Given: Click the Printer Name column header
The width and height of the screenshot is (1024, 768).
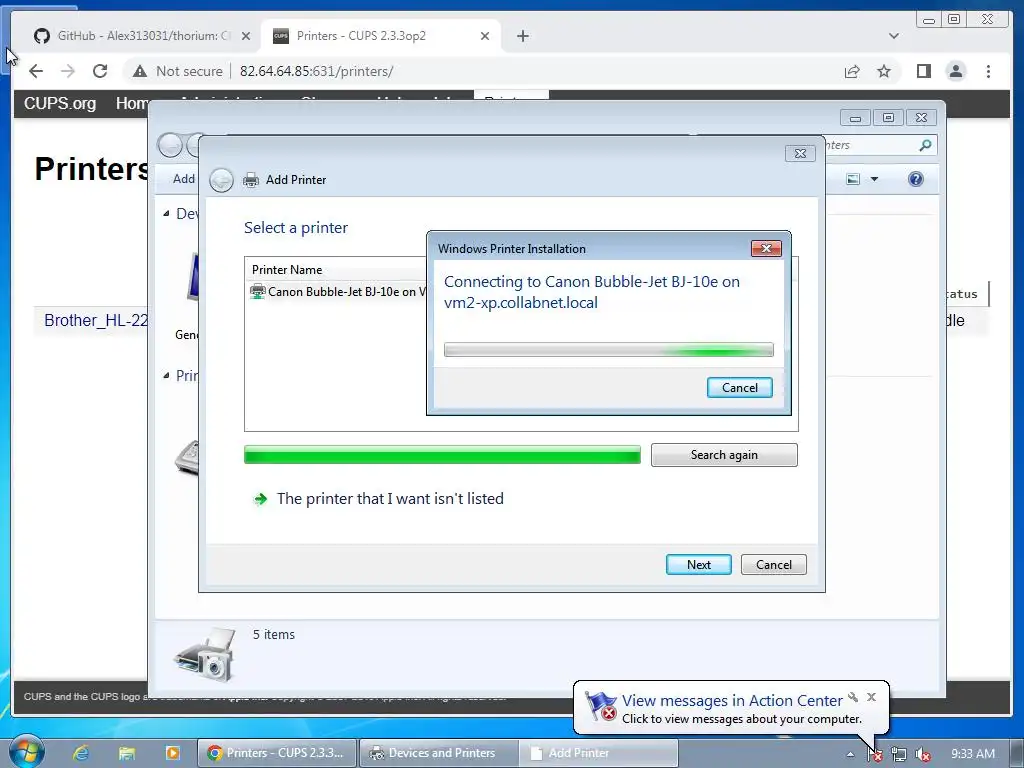Looking at the screenshot, I should tap(287, 269).
